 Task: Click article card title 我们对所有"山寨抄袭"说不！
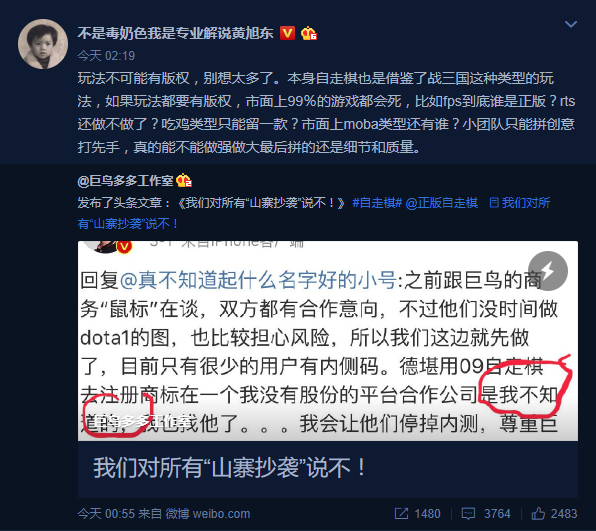[230, 468]
